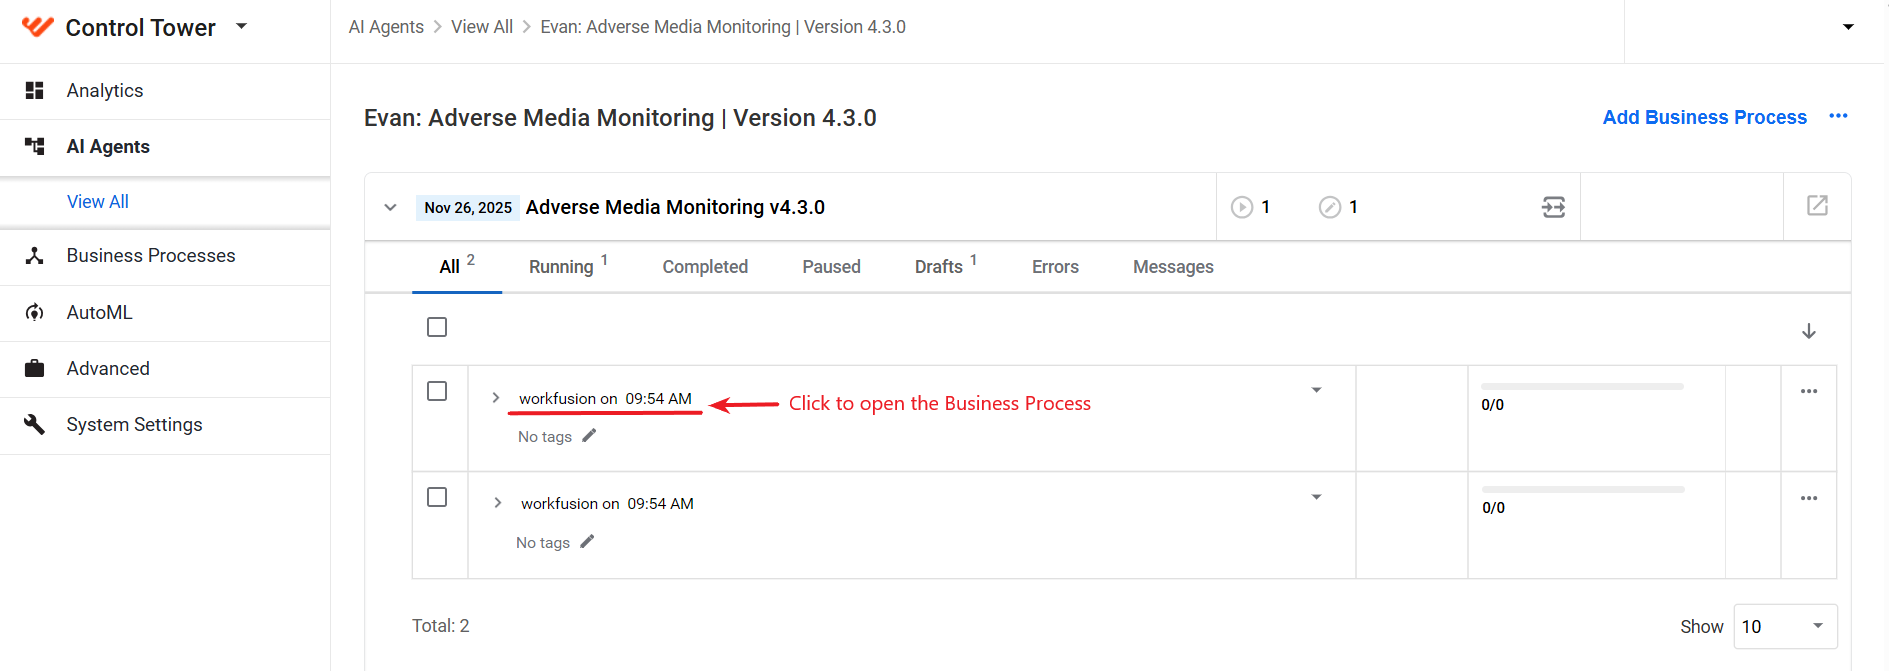Click the AI Agents tree icon
Viewport: 1889px width, 671px height.
(34, 147)
